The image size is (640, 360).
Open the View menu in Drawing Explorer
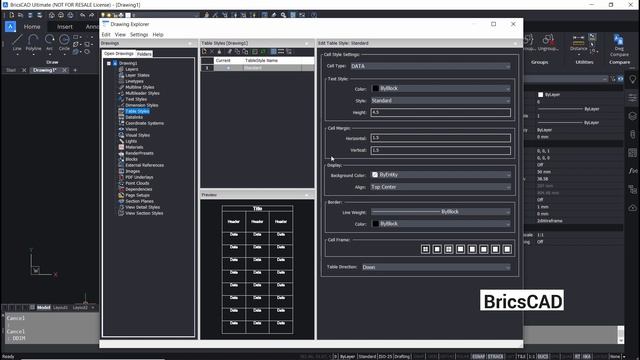(x=120, y=35)
